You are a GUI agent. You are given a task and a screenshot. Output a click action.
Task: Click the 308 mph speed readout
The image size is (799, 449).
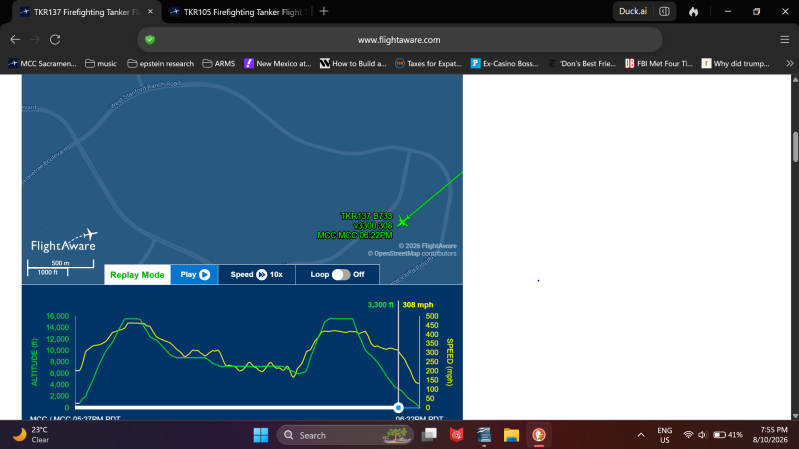[418, 305]
